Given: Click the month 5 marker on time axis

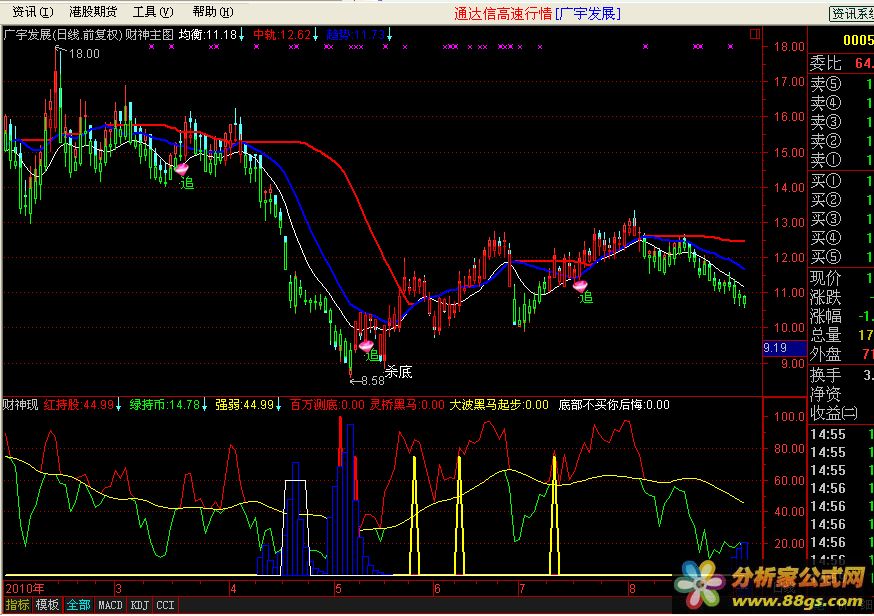Looking at the screenshot, I should (x=338, y=589).
